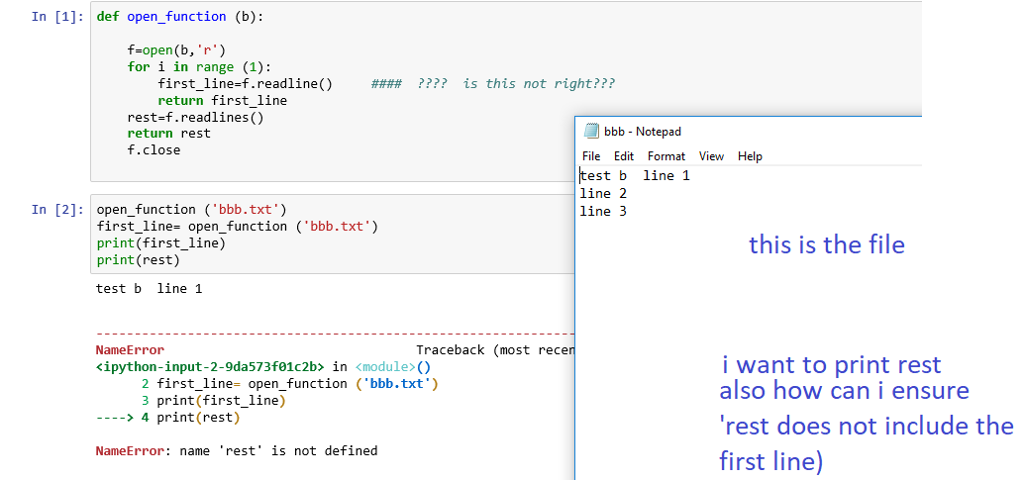1024x480 pixels.
Task: Click the f.close line in cell 1
Action: [153, 150]
